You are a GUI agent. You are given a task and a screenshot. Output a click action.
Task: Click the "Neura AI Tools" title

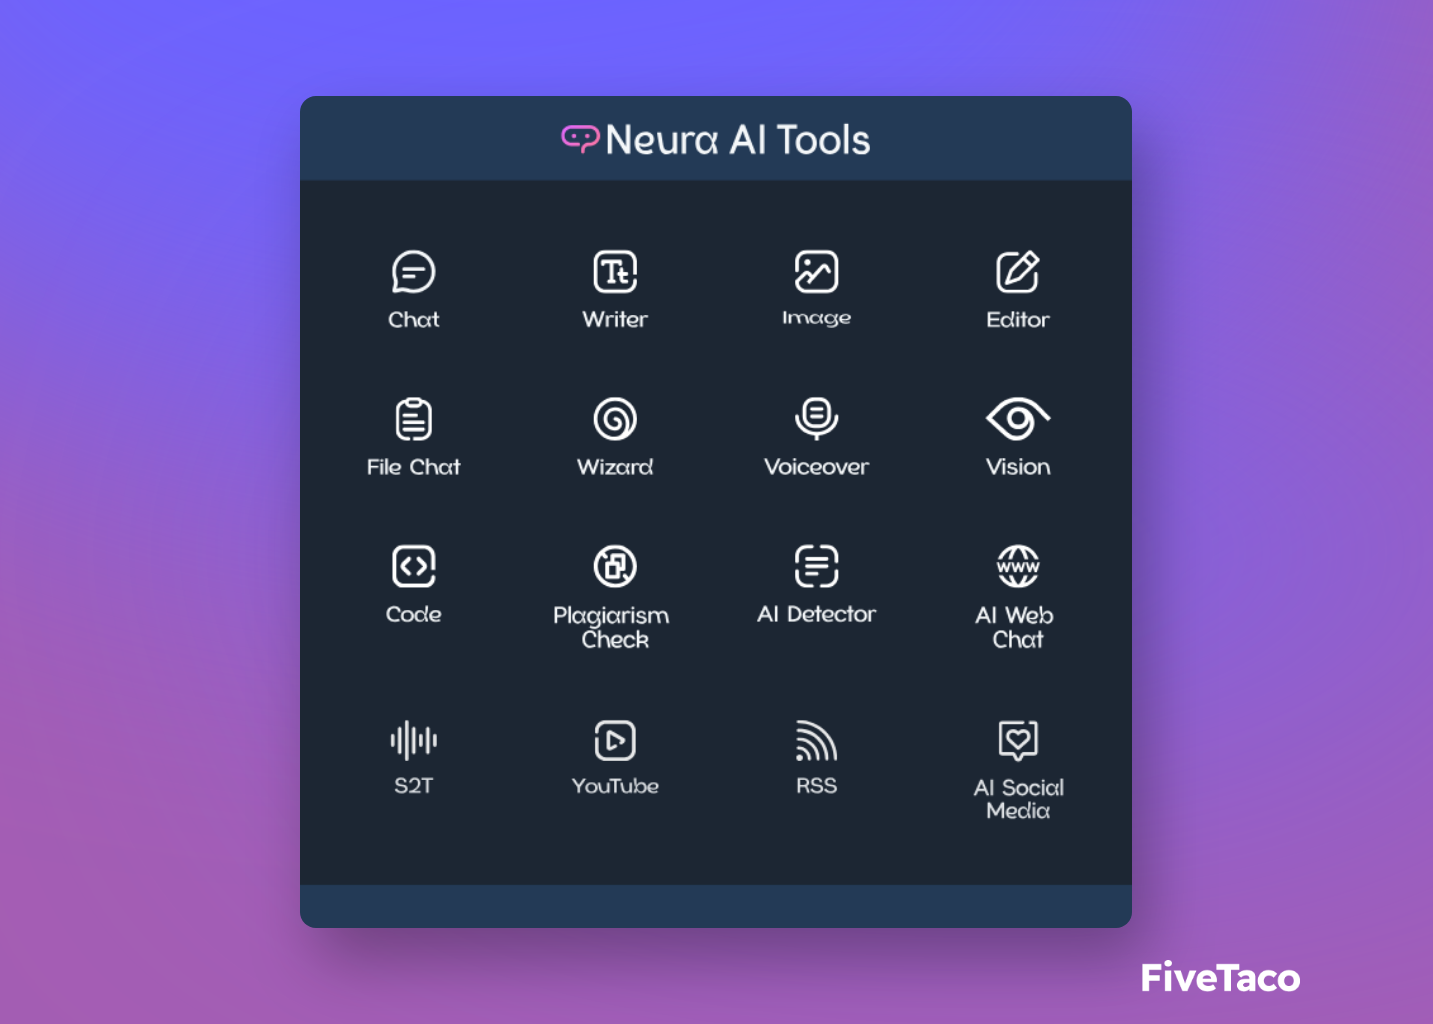pos(738,140)
